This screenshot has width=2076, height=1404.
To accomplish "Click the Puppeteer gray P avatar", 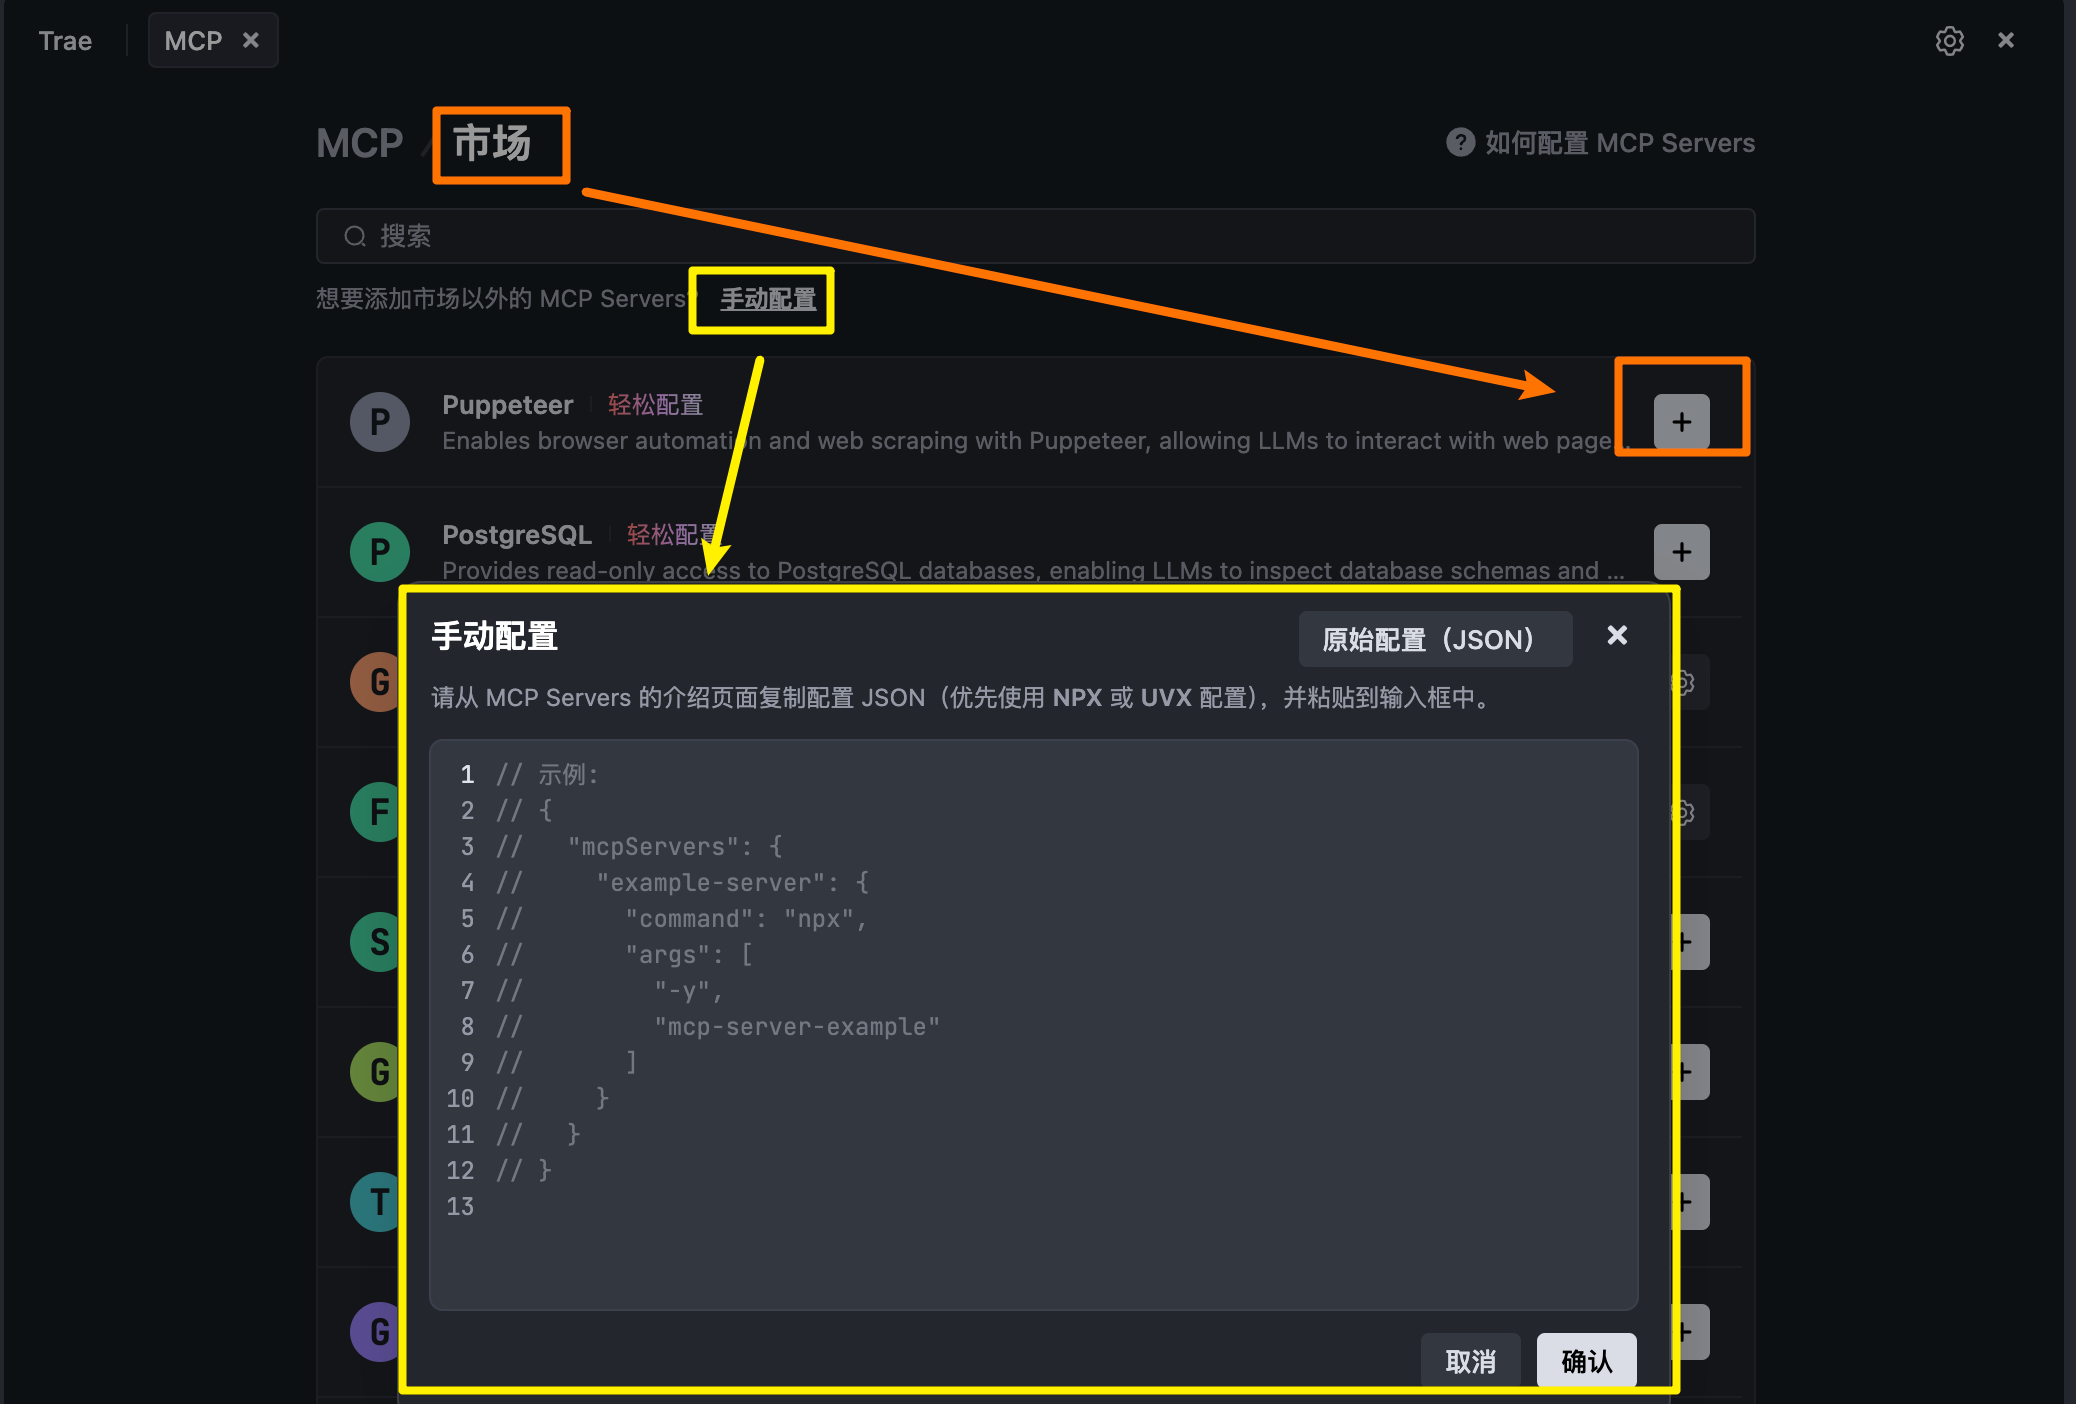I will click(380, 422).
